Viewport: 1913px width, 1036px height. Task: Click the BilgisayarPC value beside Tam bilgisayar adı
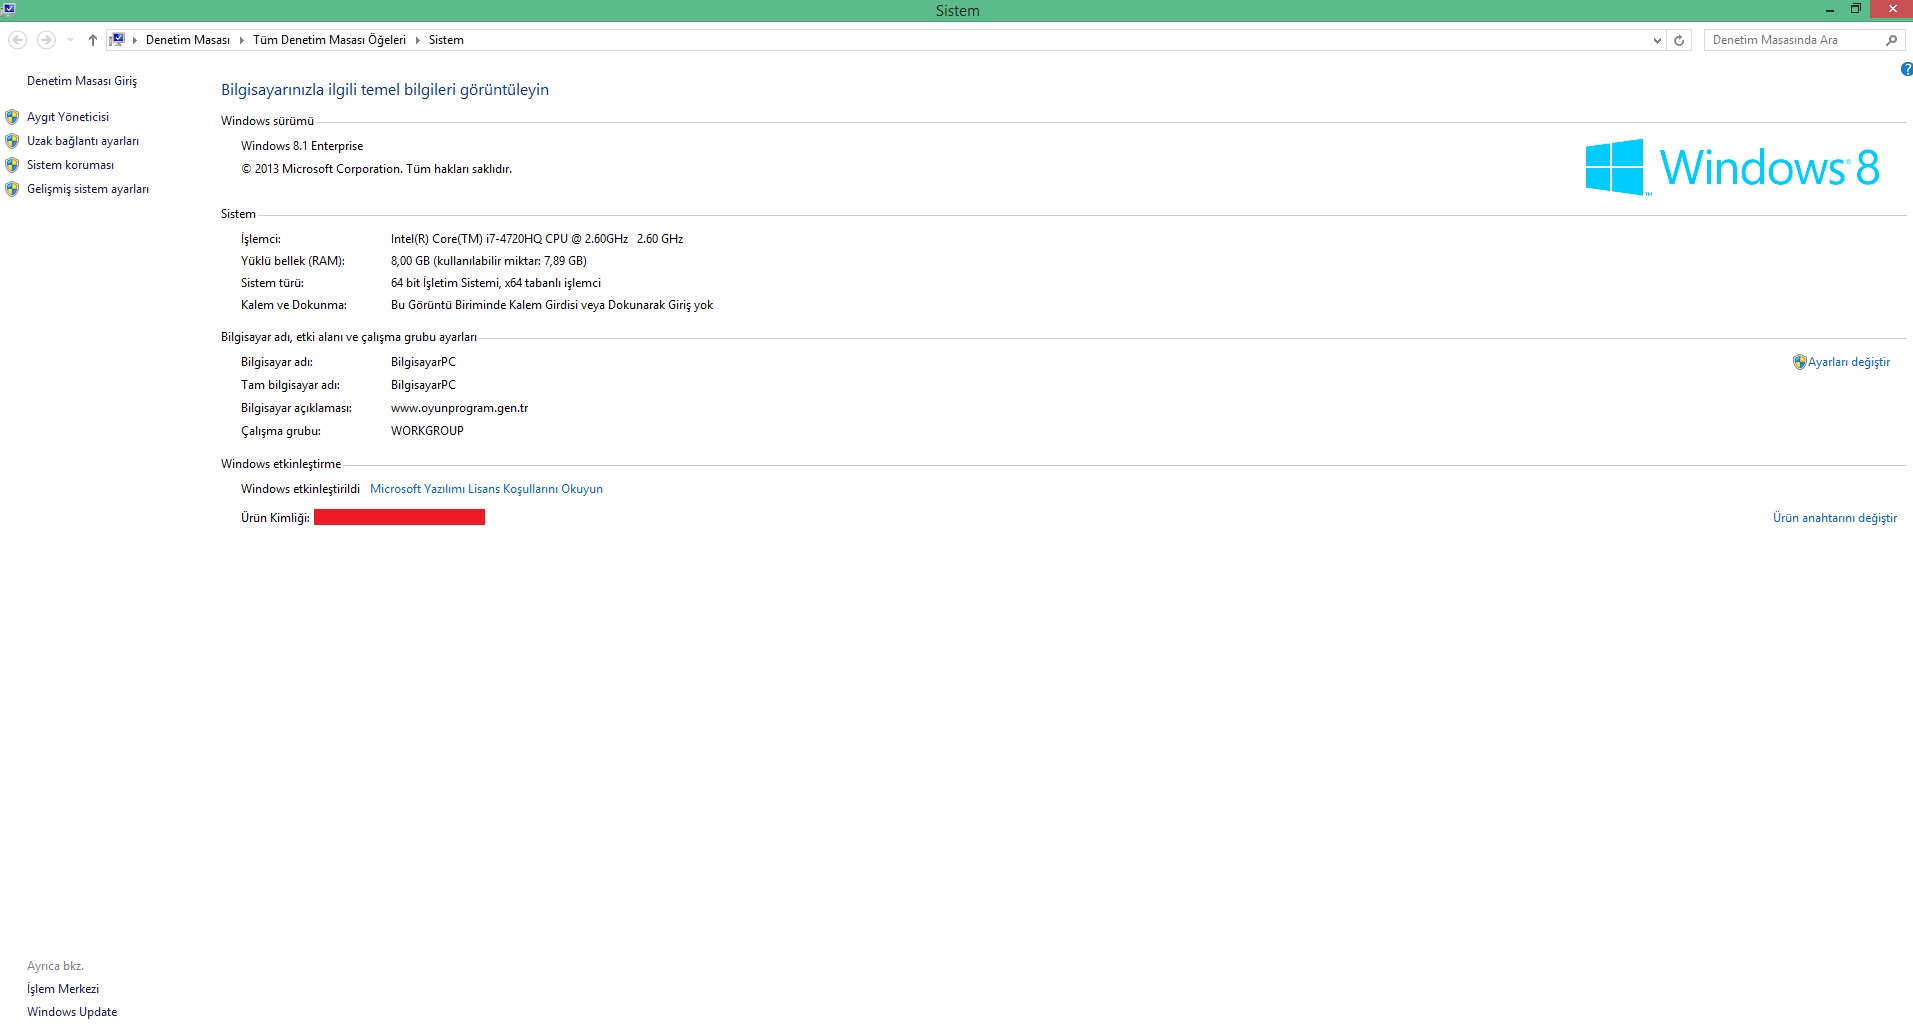point(423,385)
